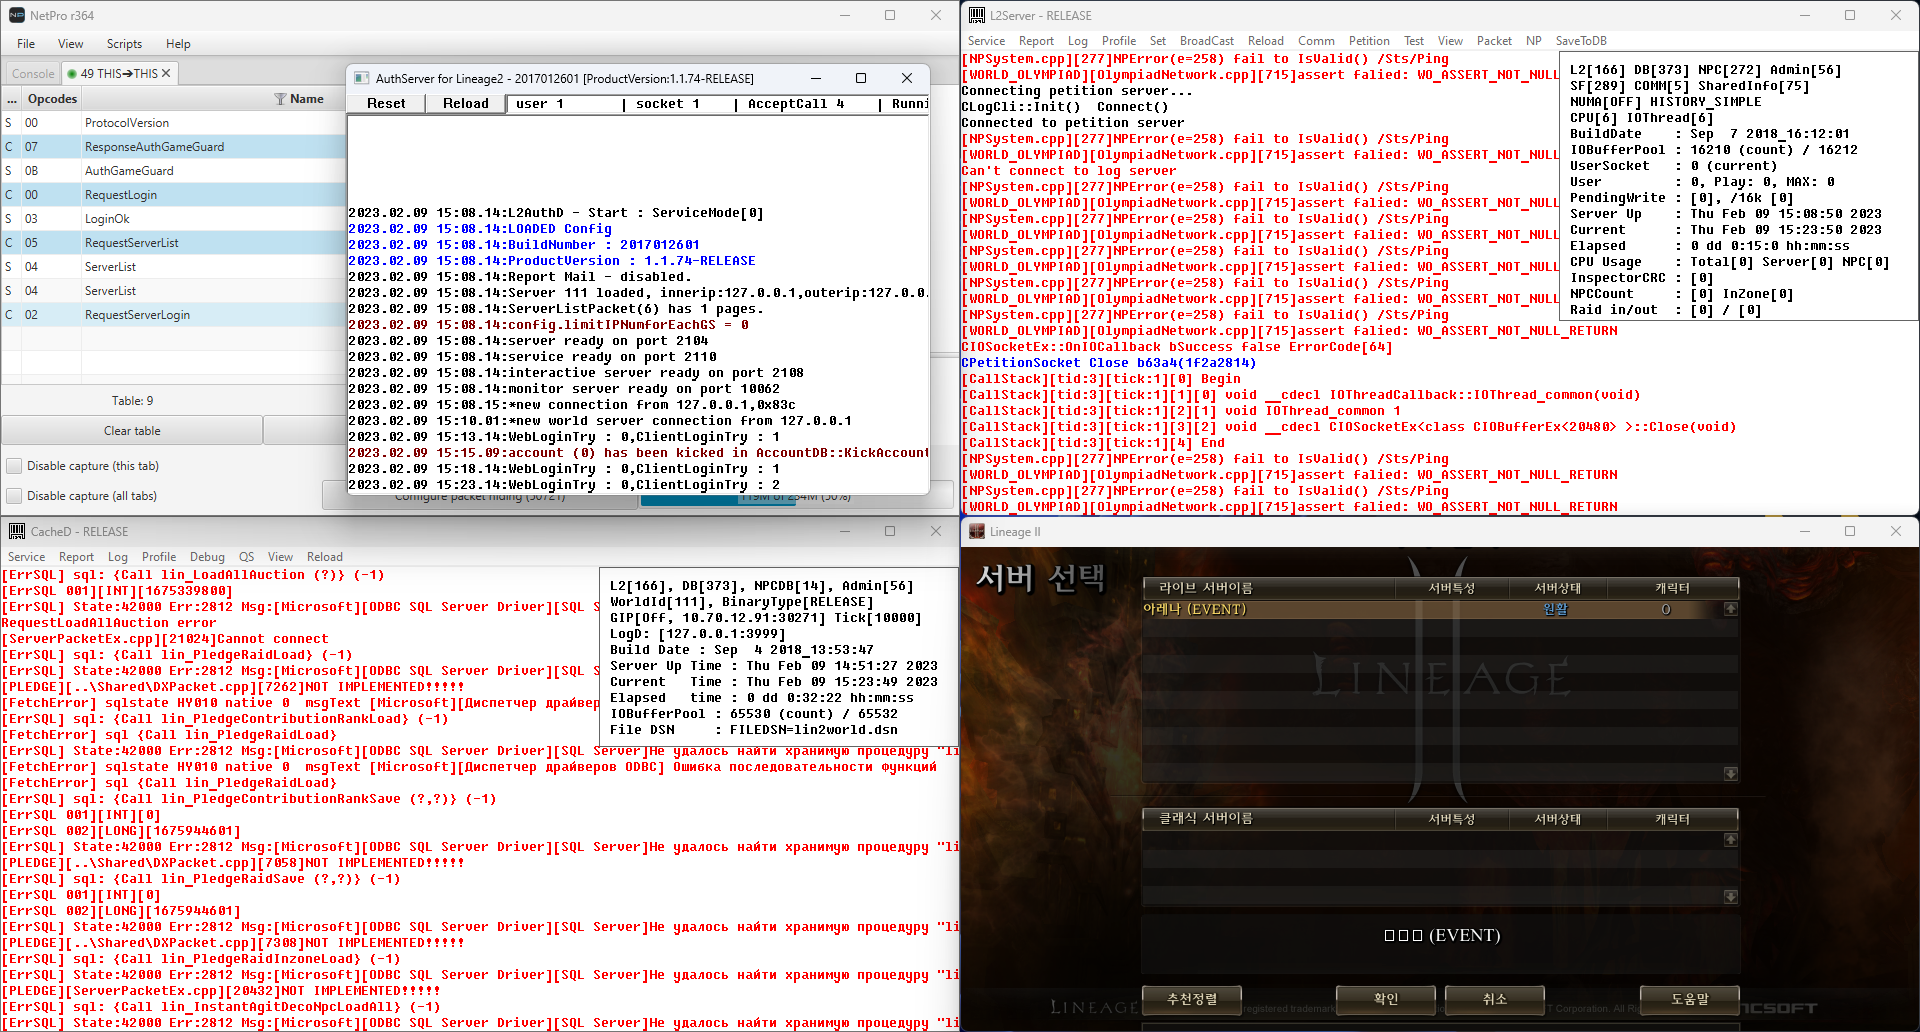The height and width of the screenshot is (1032, 1920).
Task: Click the up arrow of the live server list
Action: click(x=1730, y=608)
